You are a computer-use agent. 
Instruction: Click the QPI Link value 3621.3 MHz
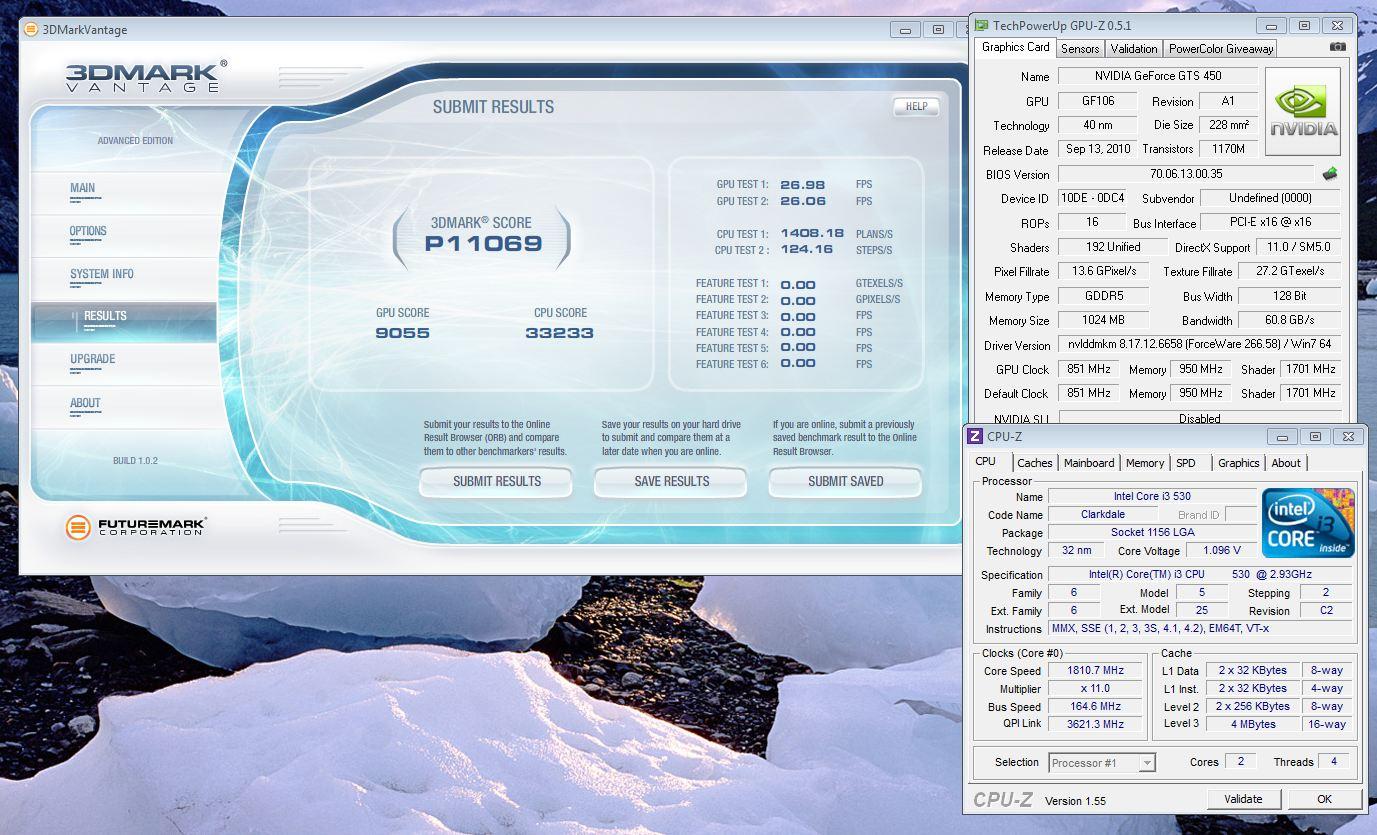coord(1095,725)
